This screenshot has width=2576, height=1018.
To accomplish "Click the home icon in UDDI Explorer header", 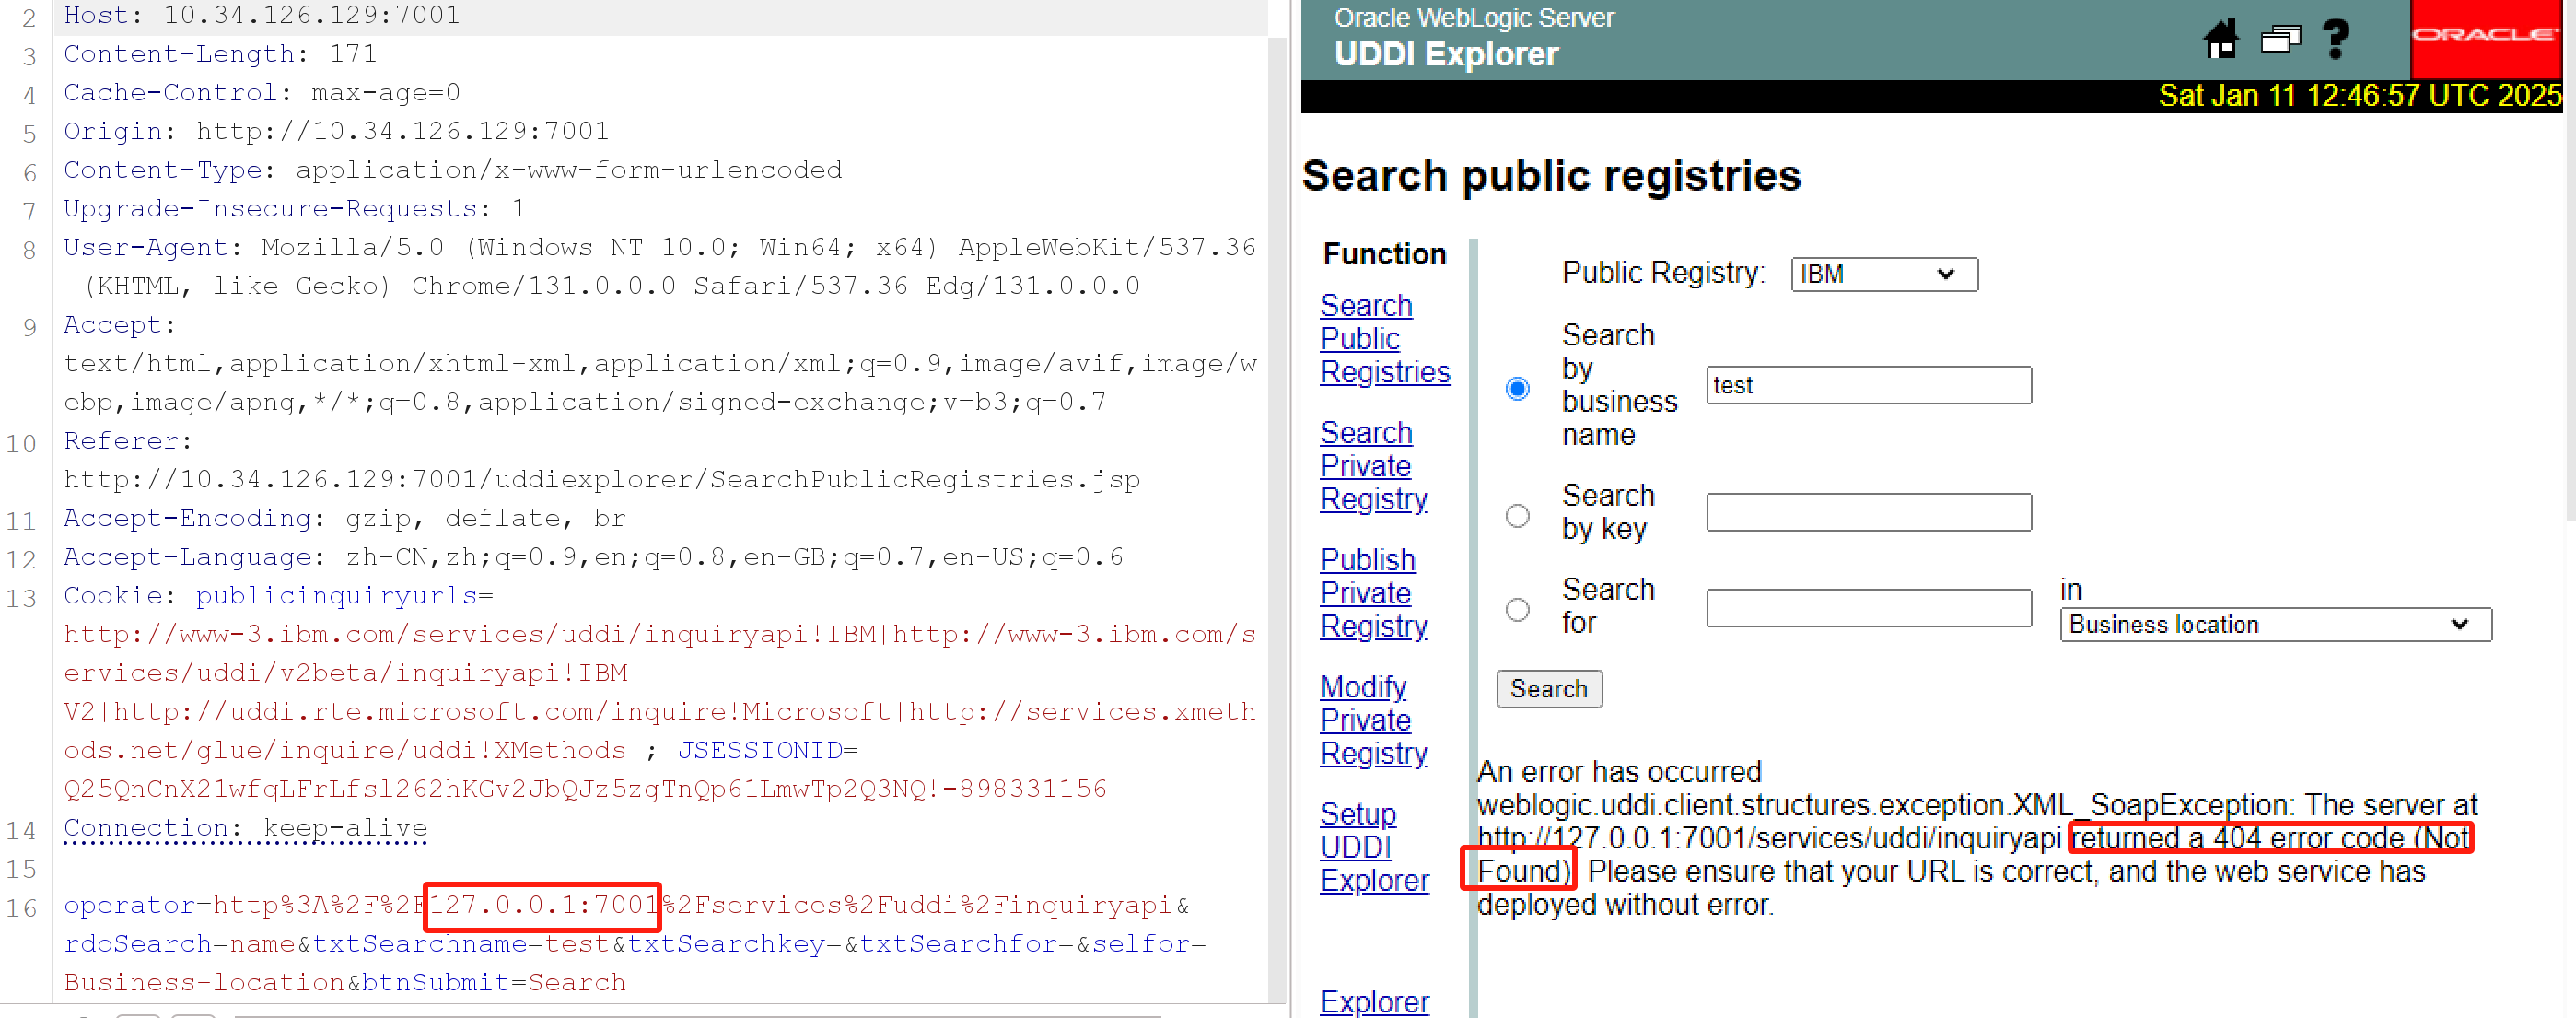I will pos(2221,39).
